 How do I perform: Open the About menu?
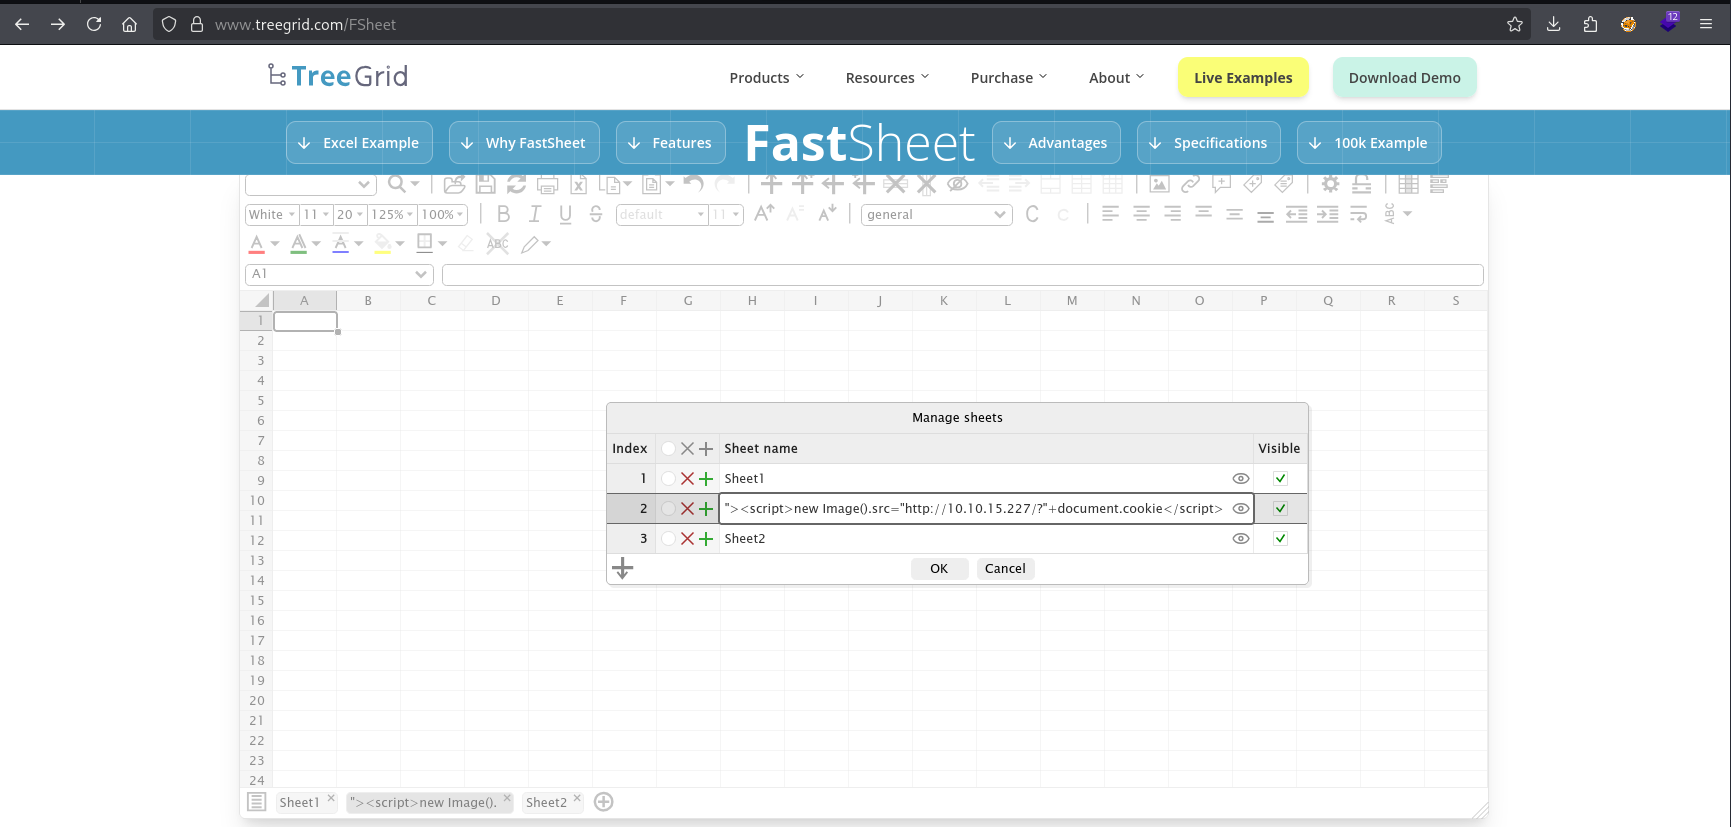click(x=1116, y=78)
